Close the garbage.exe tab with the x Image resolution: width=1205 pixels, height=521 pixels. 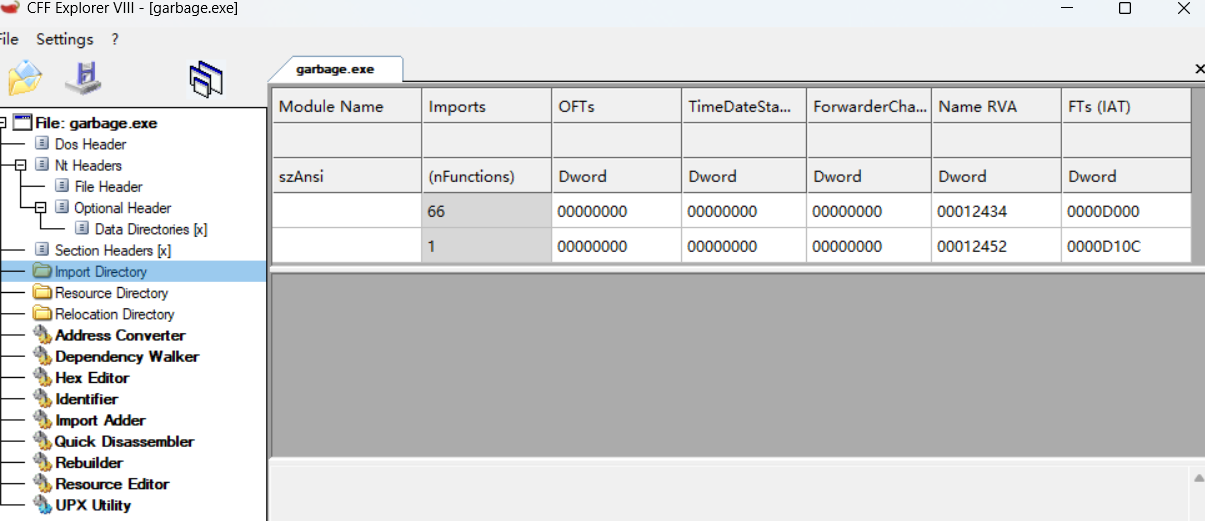1199,69
